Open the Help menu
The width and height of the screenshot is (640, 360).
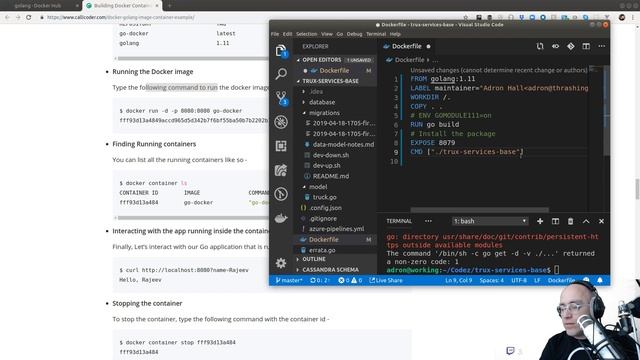coord(395,34)
